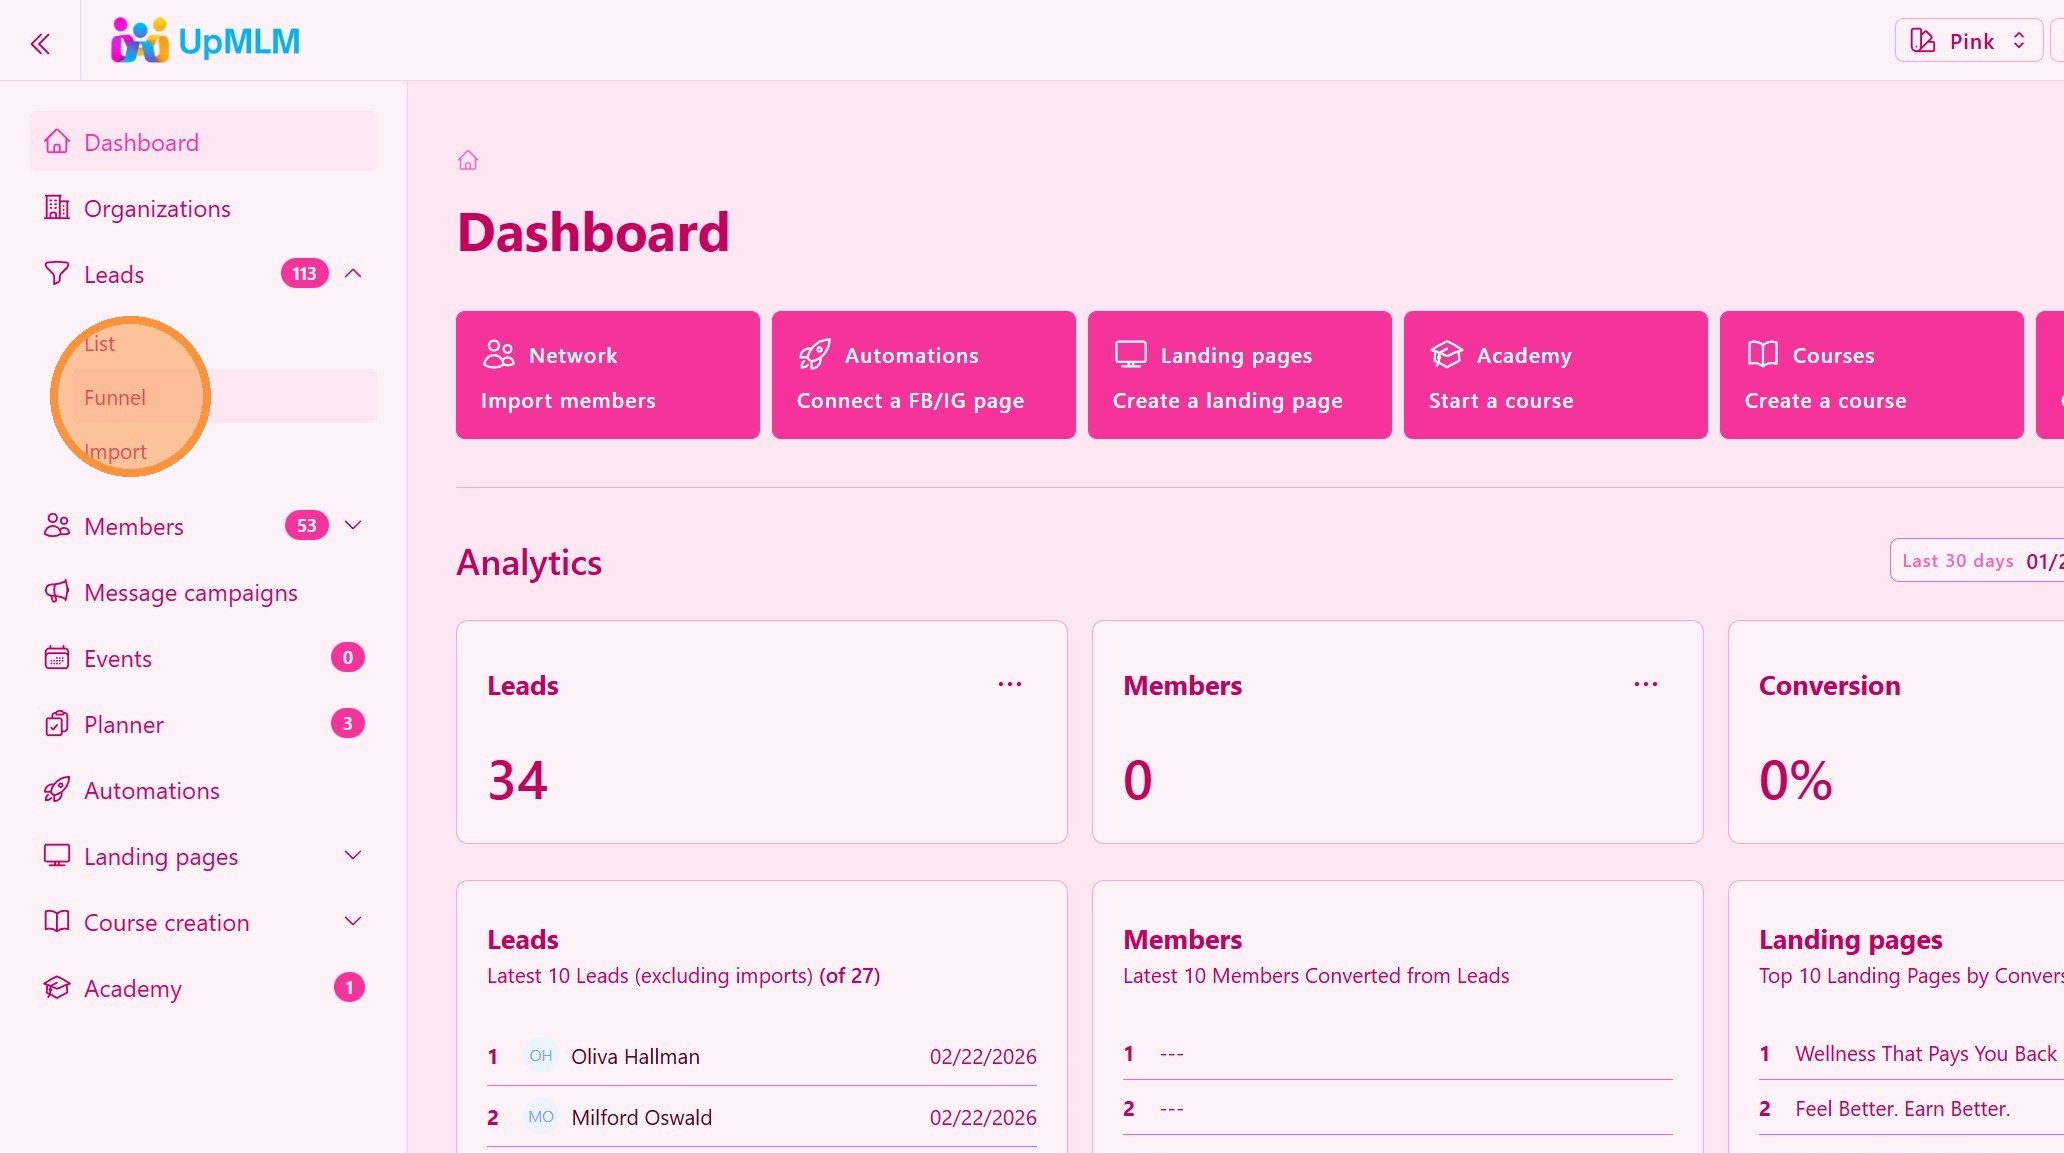Select Funnel under Leads
Image resolution: width=2064 pixels, height=1153 pixels.
point(115,397)
